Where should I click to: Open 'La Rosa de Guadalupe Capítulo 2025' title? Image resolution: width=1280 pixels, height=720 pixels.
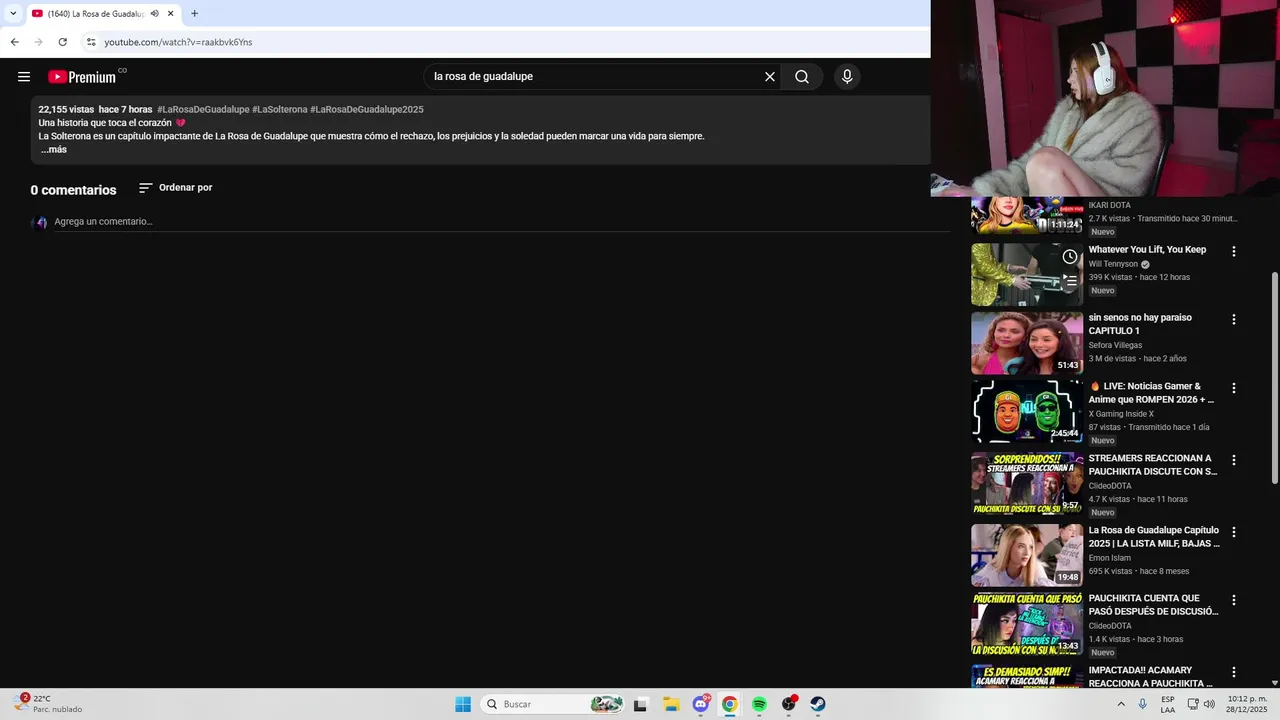pyautogui.click(x=1154, y=537)
